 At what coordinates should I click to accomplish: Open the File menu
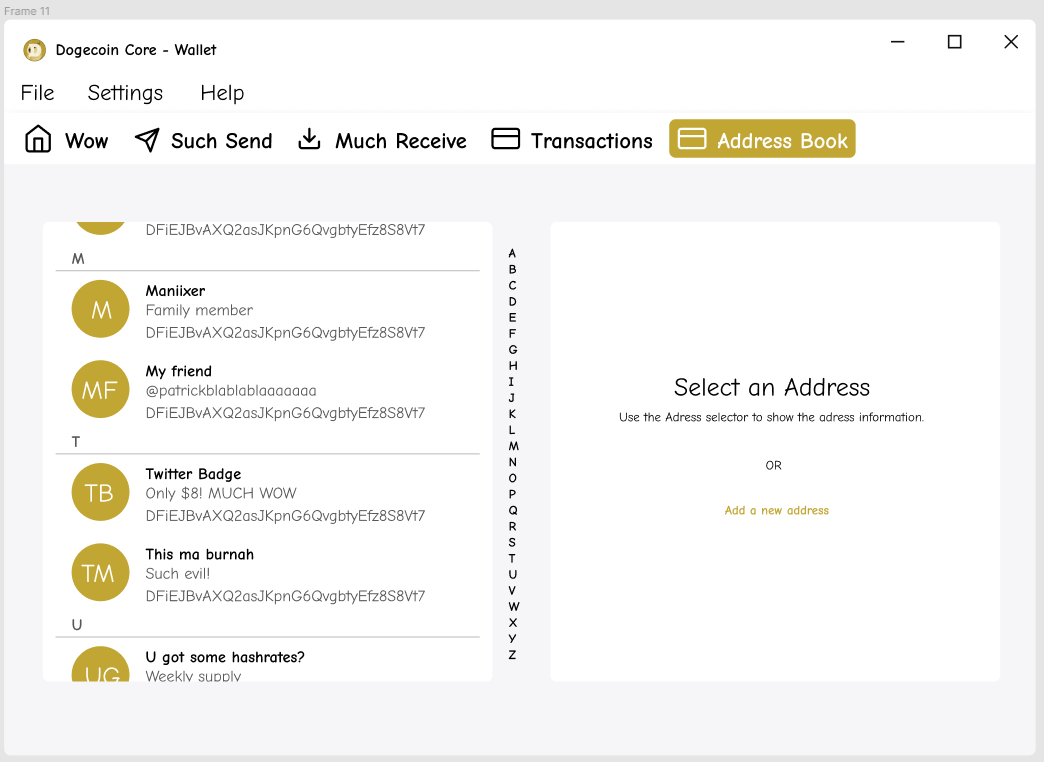tap(37, 92)
